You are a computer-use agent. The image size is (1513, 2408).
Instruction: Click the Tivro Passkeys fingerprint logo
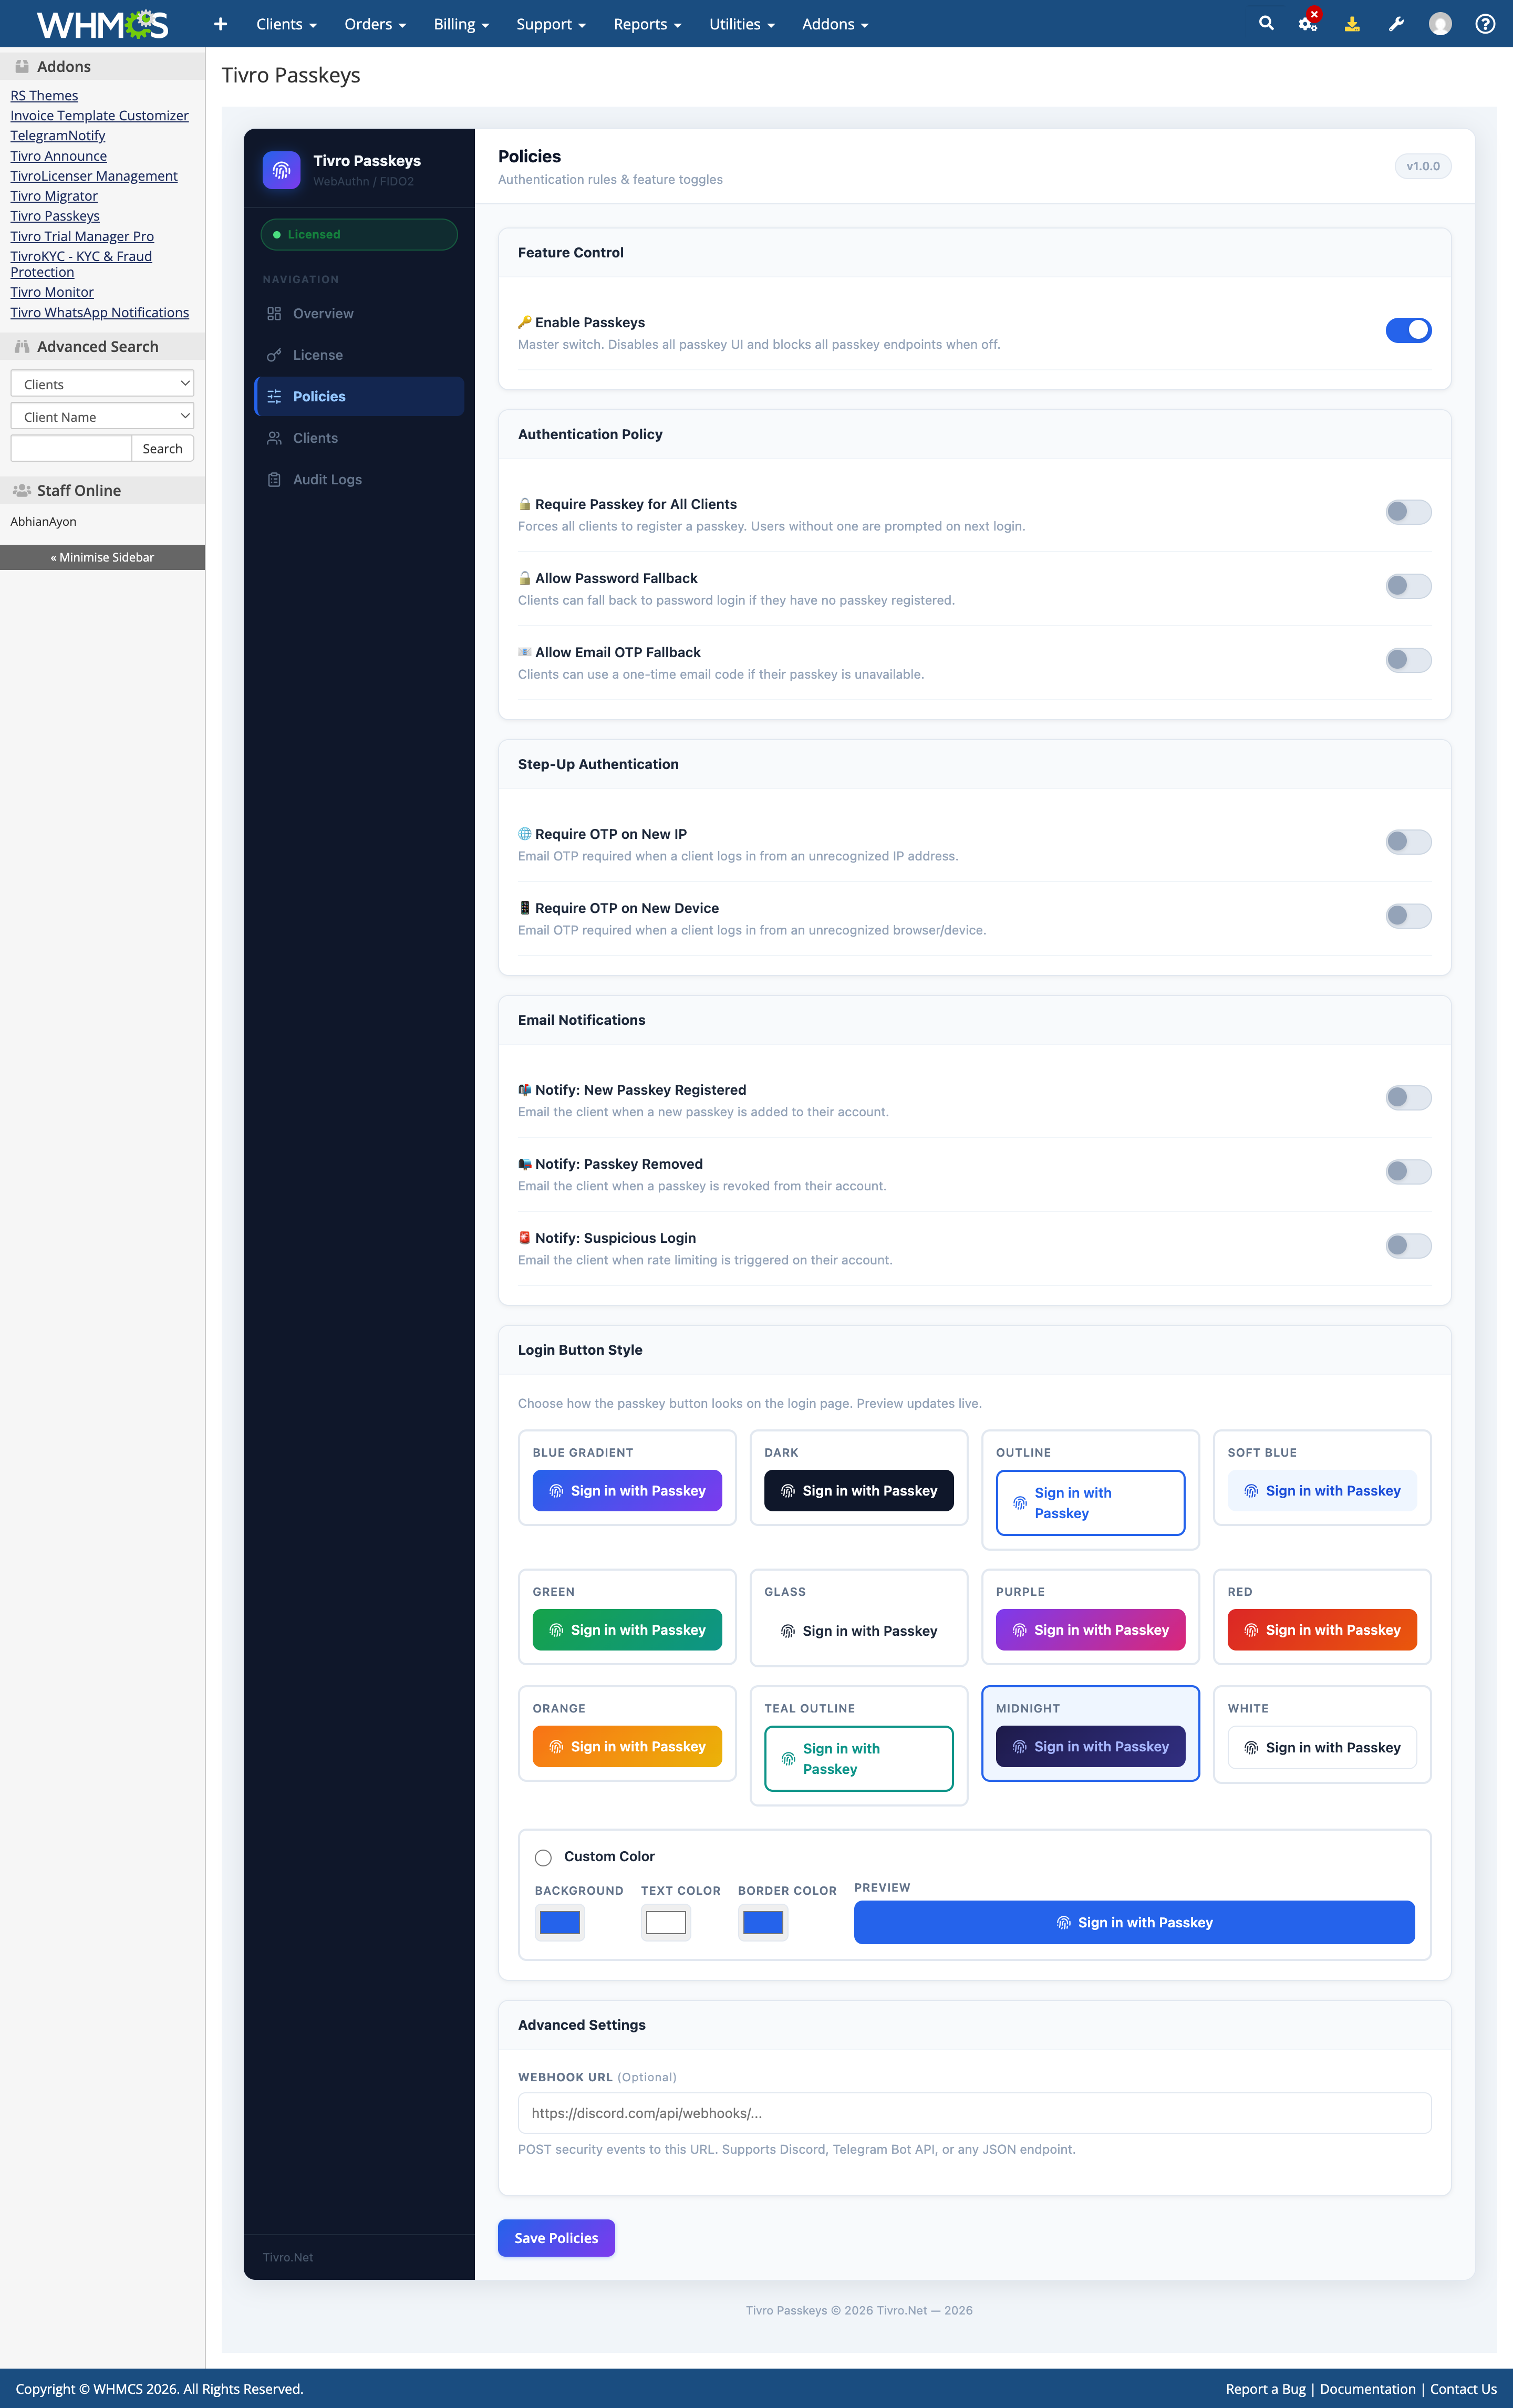pos(281,169)
